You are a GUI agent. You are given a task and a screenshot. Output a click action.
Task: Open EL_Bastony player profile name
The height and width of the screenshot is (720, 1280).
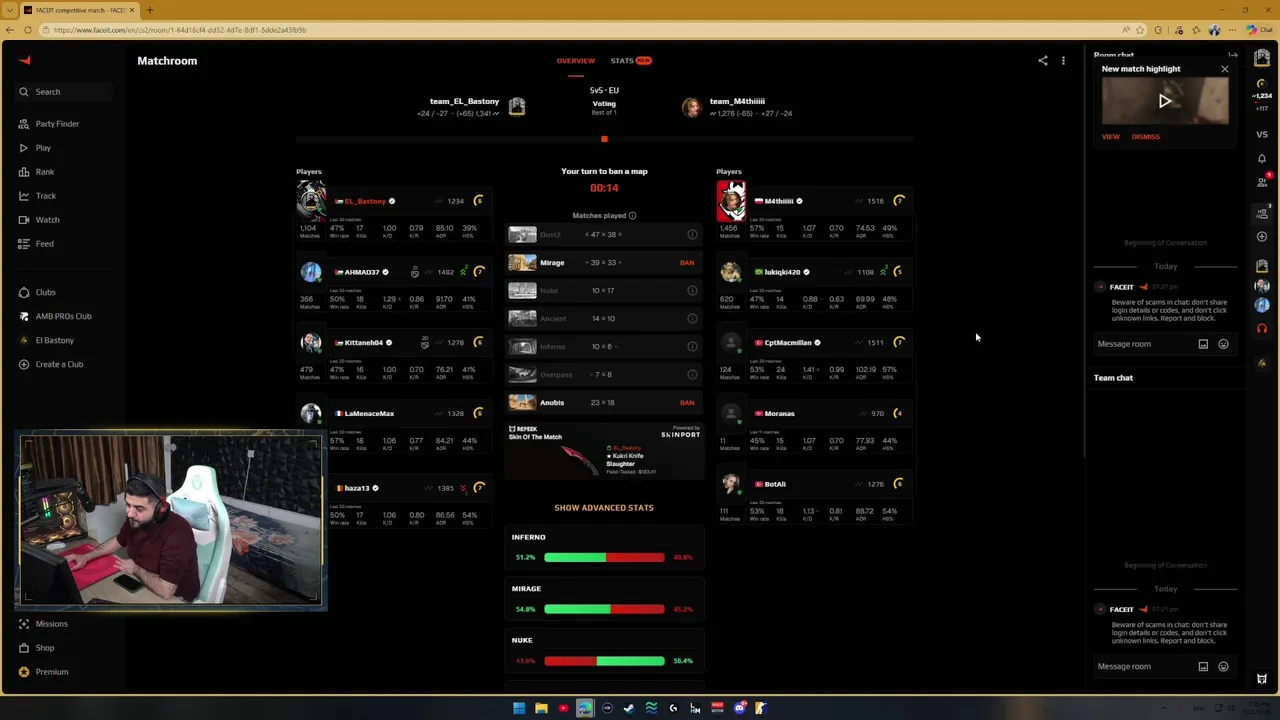pyautogui.click(x=365, y=202)
